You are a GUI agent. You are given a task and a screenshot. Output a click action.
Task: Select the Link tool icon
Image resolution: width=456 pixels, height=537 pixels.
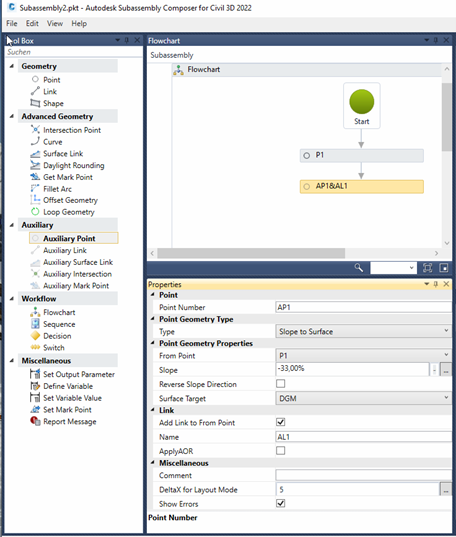(x=35, y=91)
